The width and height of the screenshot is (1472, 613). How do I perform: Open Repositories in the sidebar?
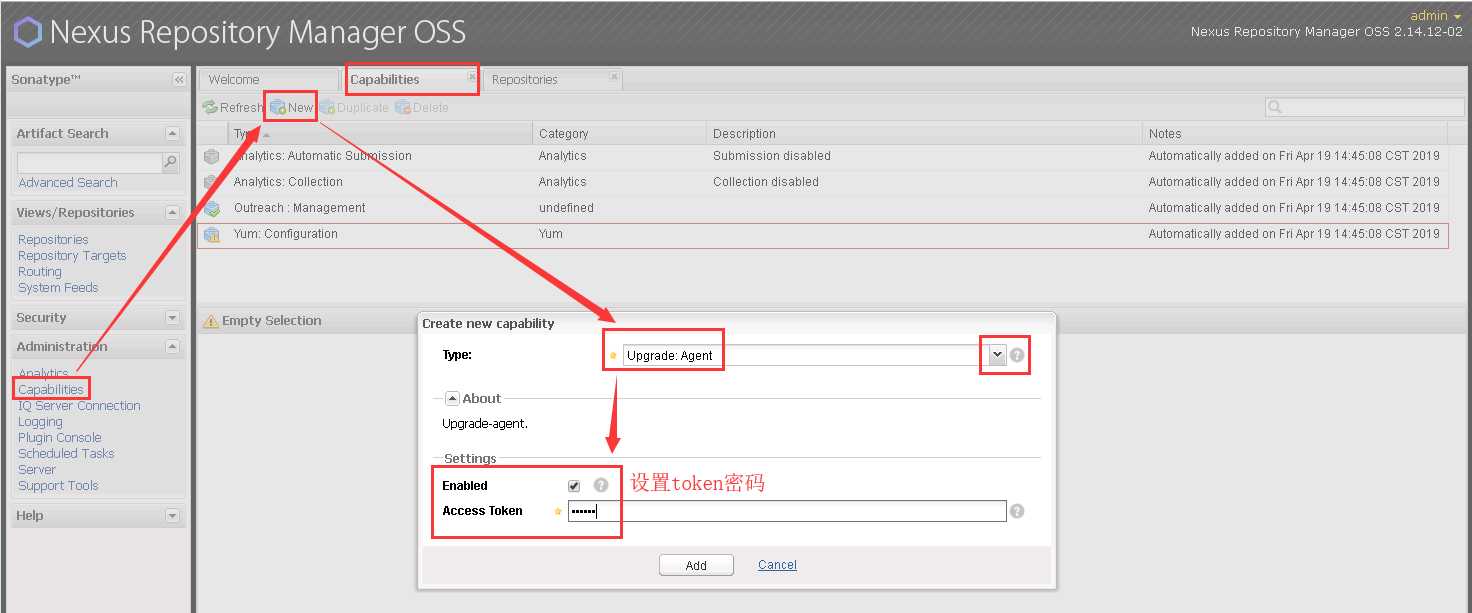coord(53,240)
